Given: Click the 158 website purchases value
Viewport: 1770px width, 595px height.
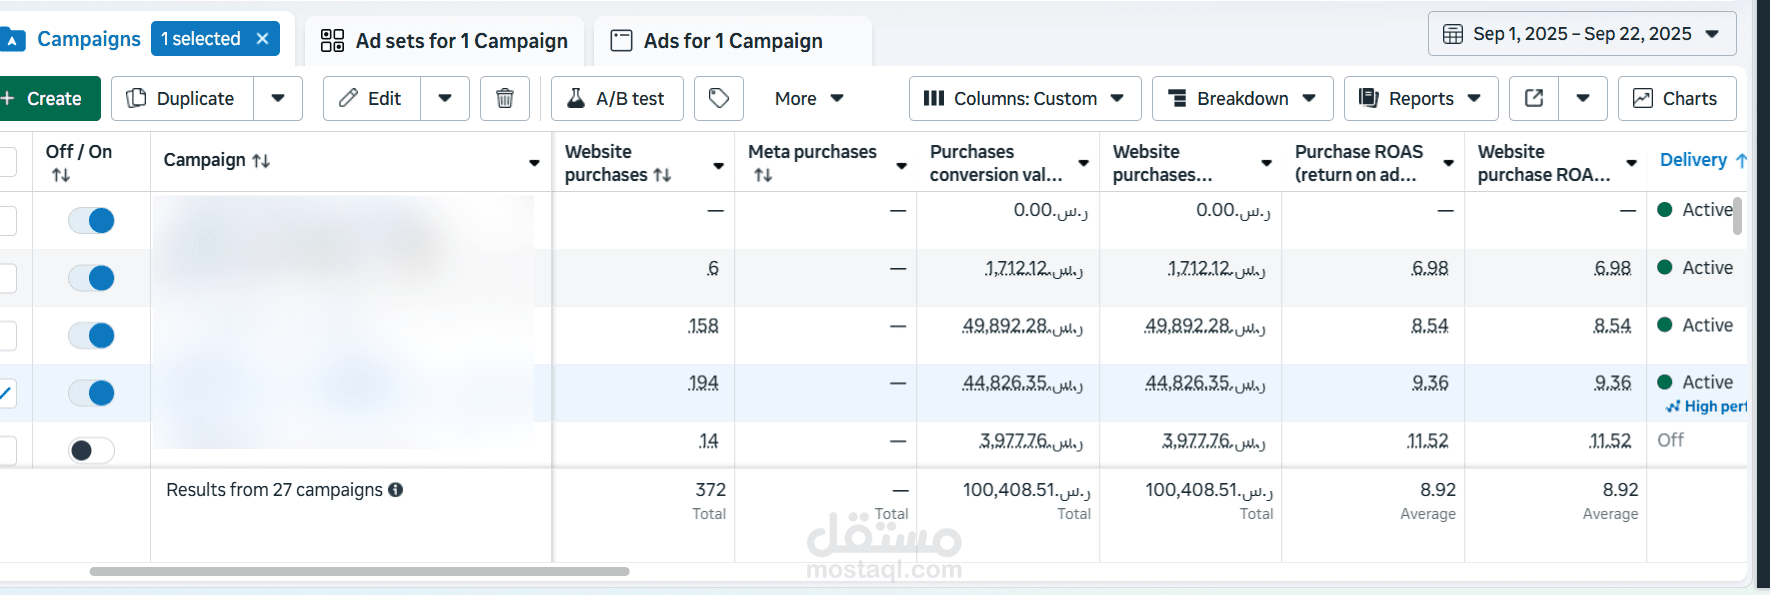Looking at the screenshot, I should [703, 326].
